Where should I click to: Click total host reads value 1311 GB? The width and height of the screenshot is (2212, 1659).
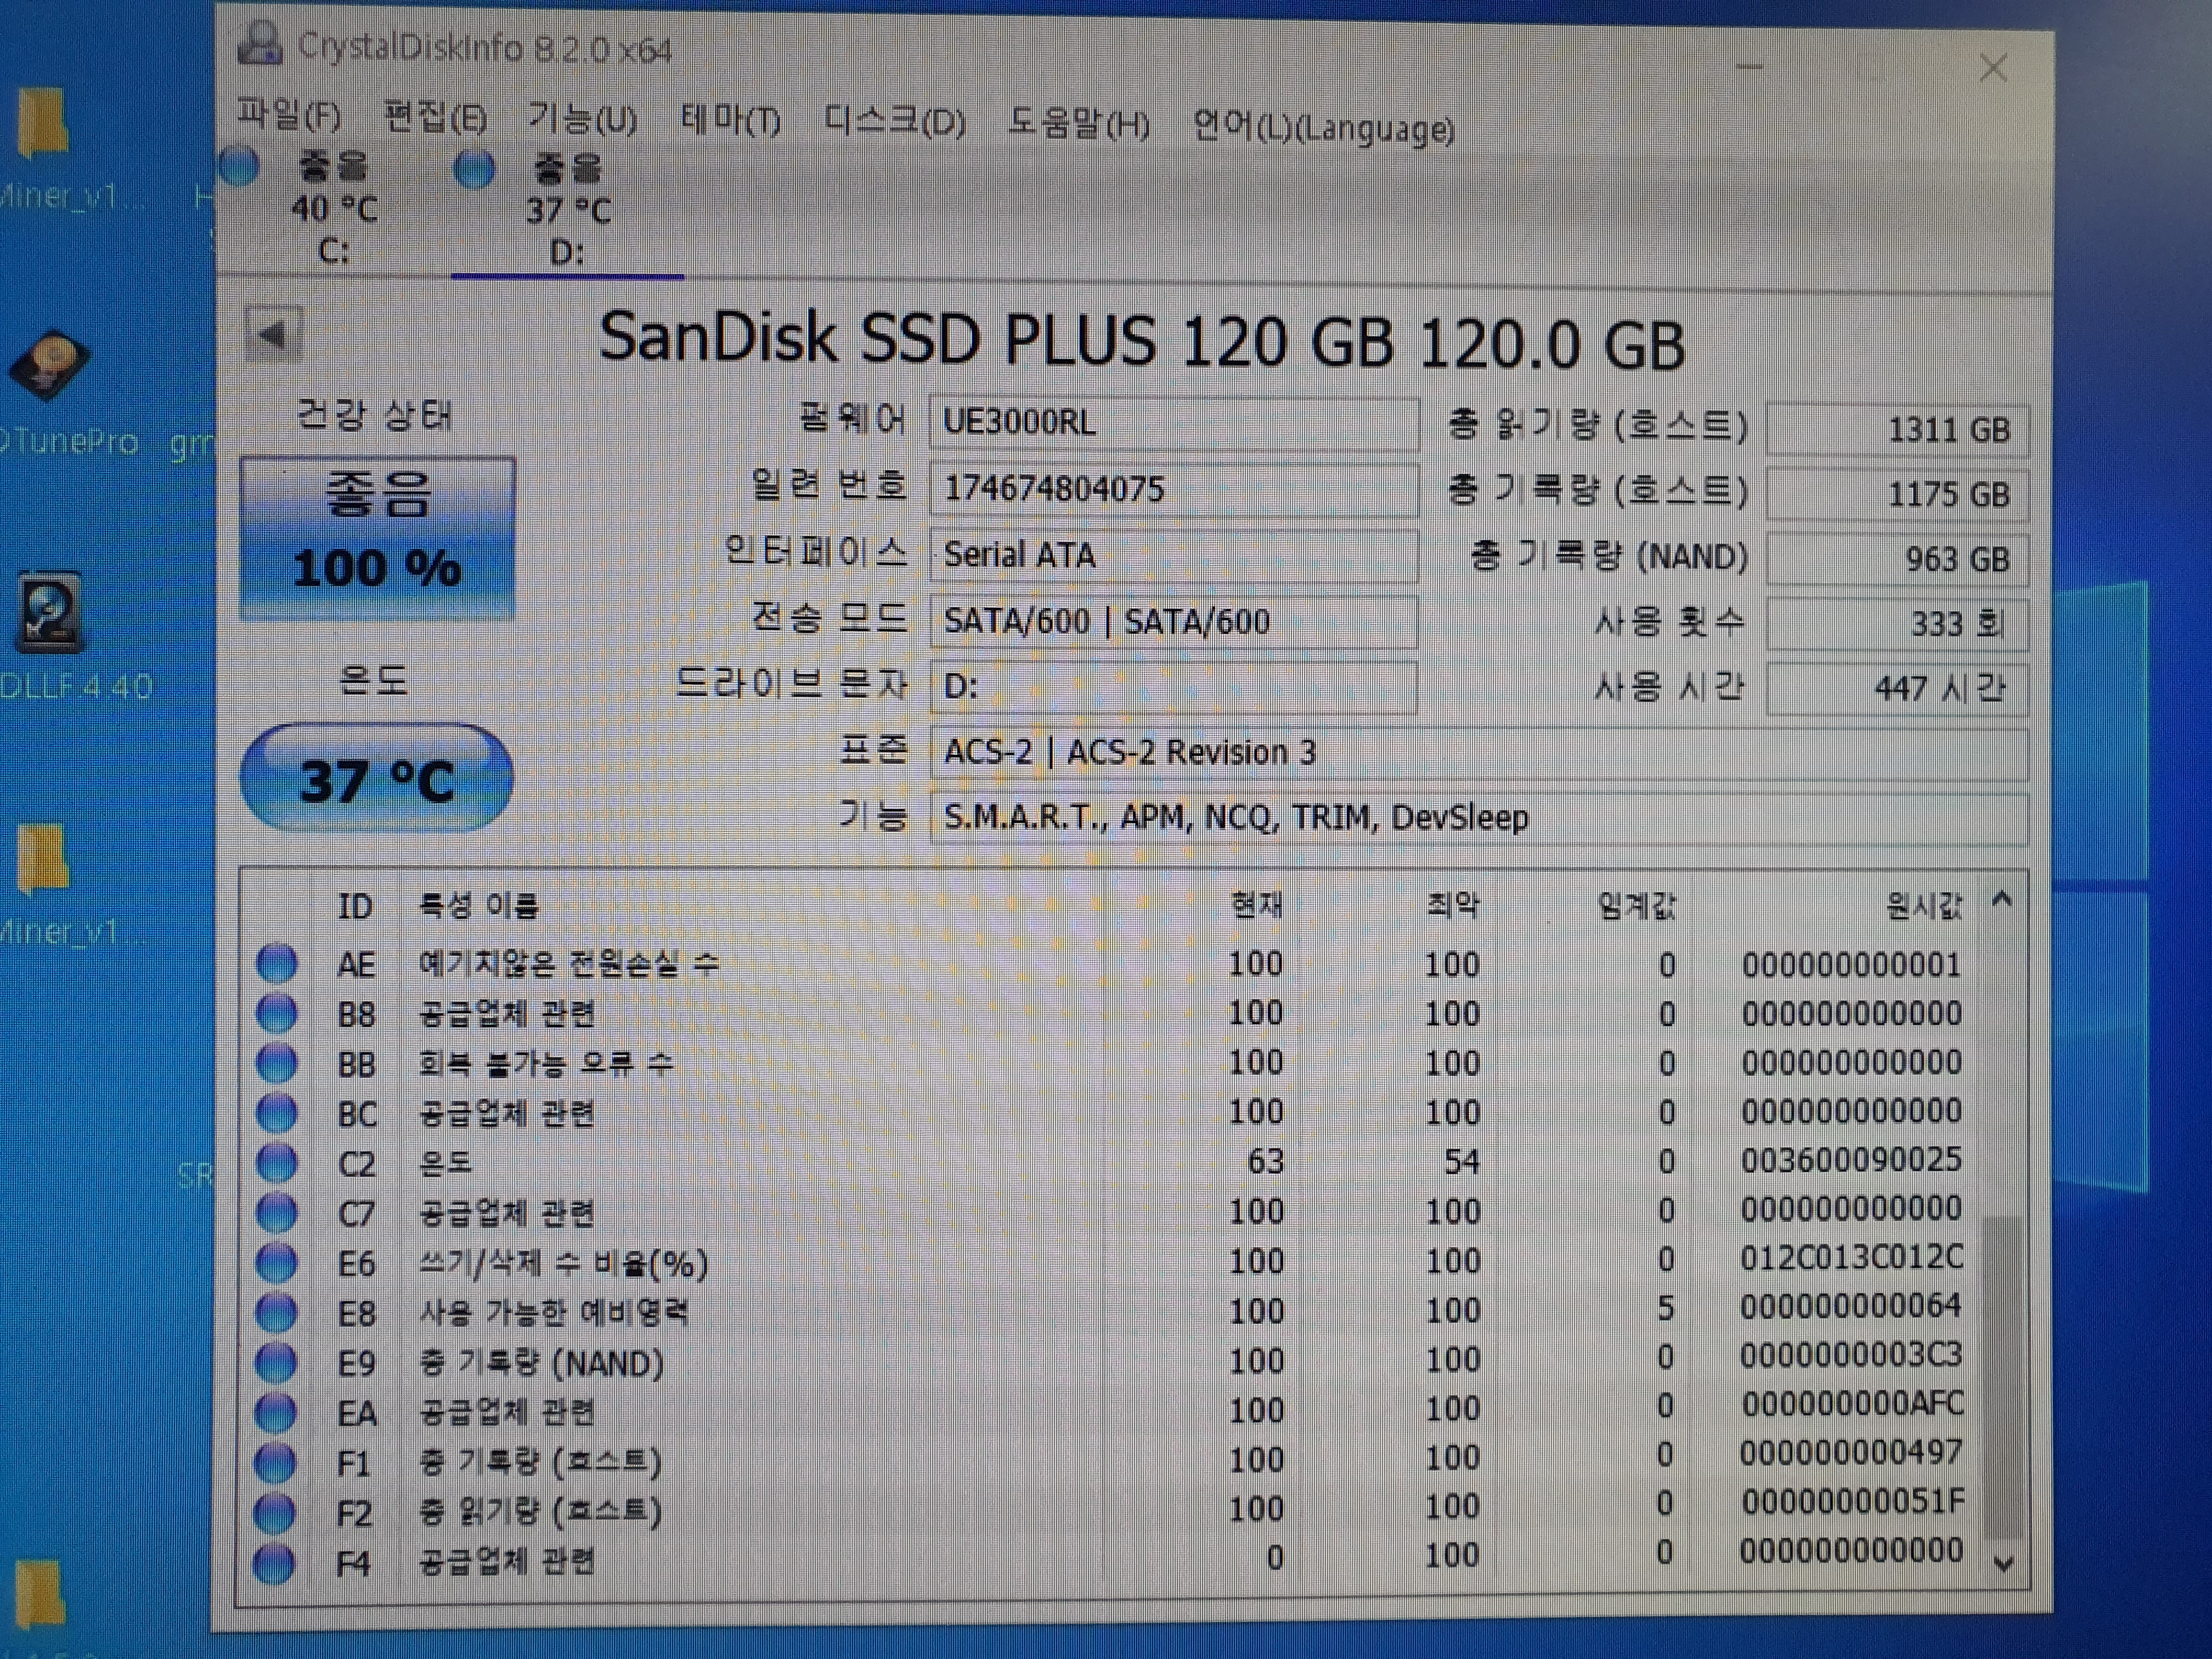click(x=1897, y=430)
